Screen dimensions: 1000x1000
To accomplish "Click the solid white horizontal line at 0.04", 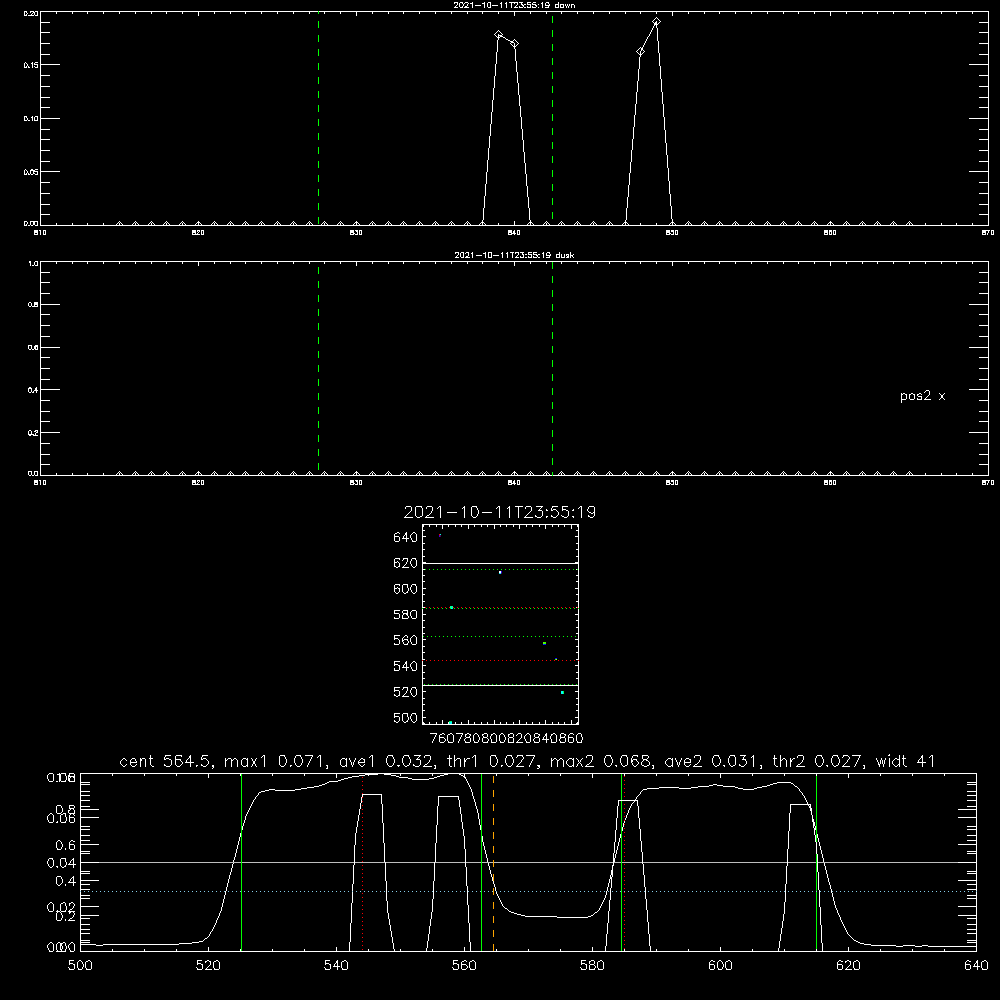I will point(528,862).
